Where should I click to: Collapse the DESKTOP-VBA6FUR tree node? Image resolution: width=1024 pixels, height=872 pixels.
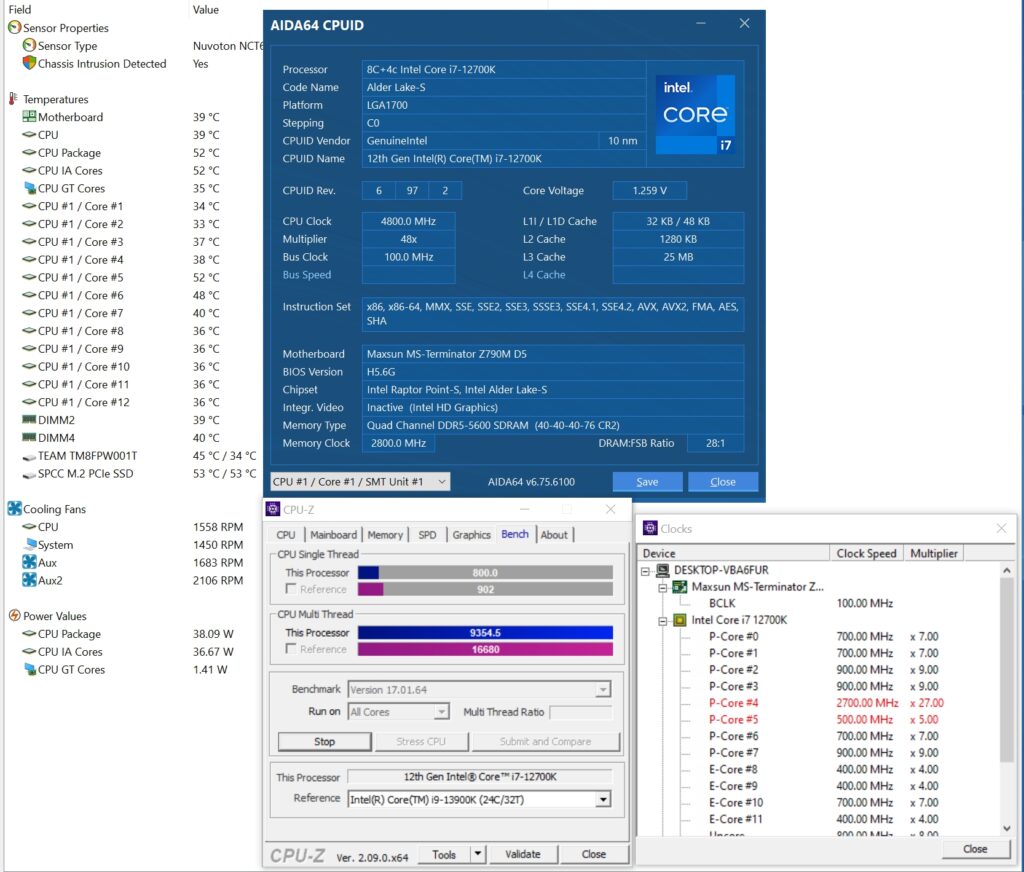click(645, 571)
